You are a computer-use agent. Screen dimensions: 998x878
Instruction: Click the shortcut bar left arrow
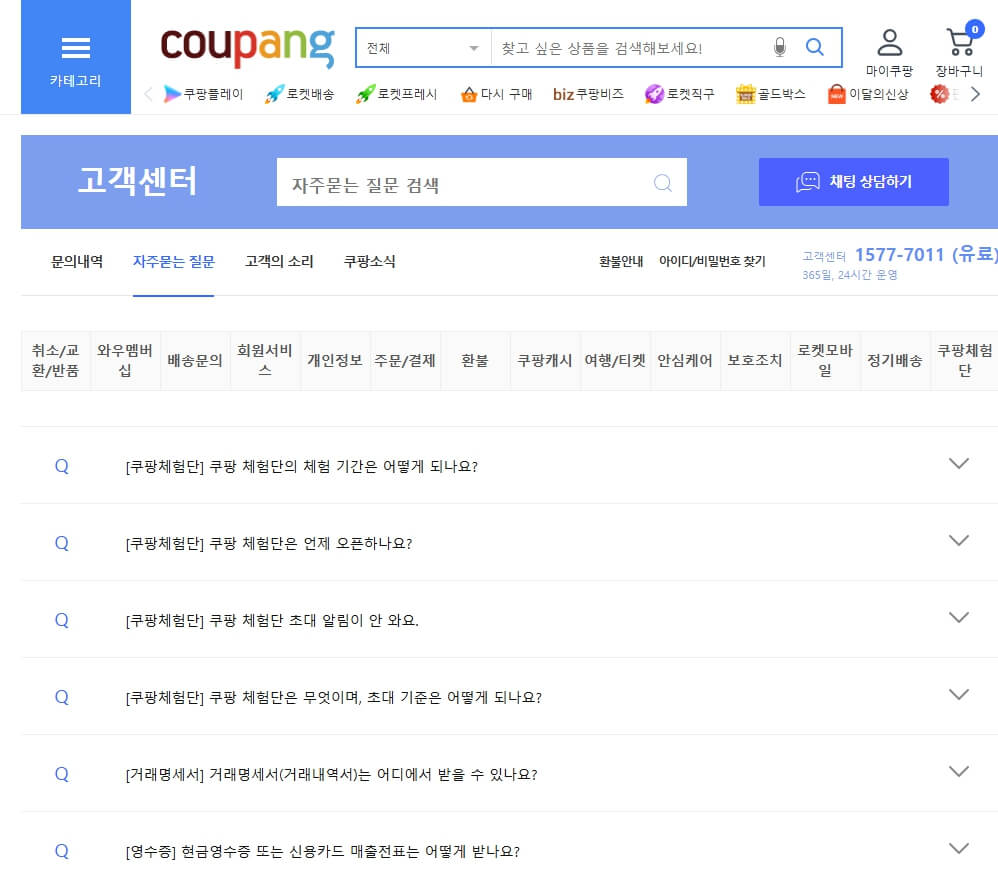pyautogui.click(x=148, y=94)
